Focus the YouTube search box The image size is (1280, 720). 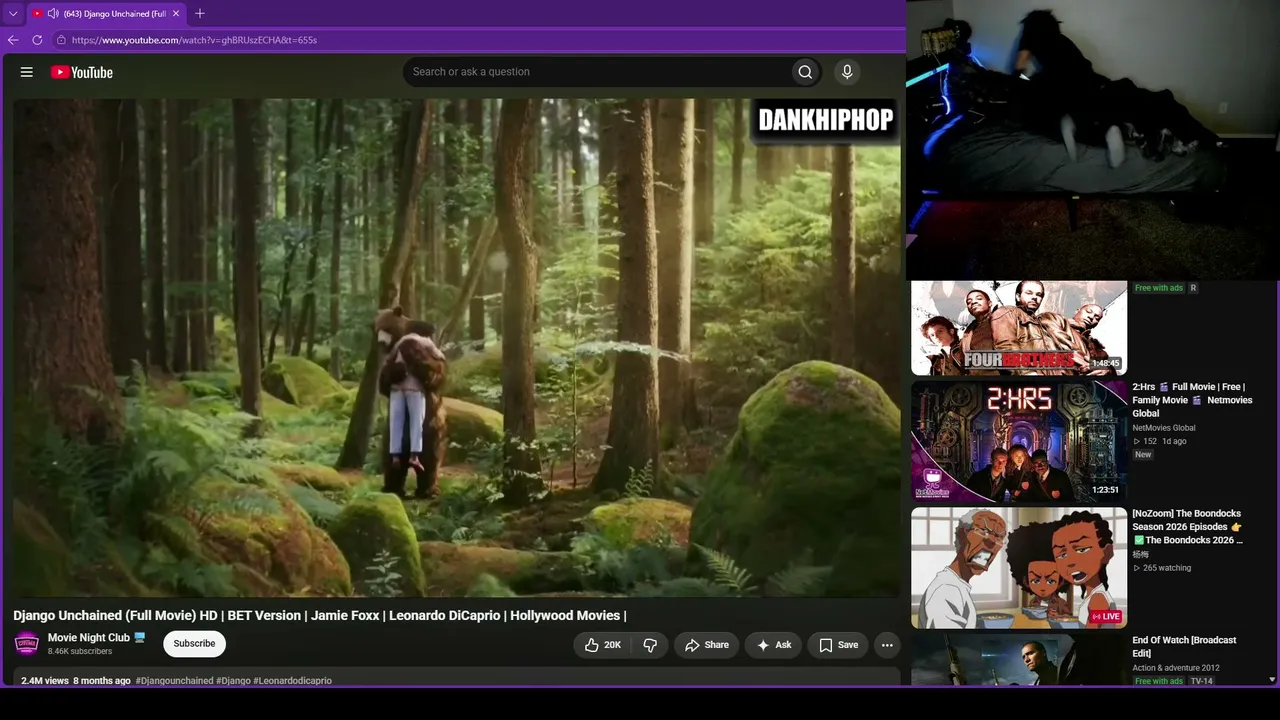tap(596, 72)
